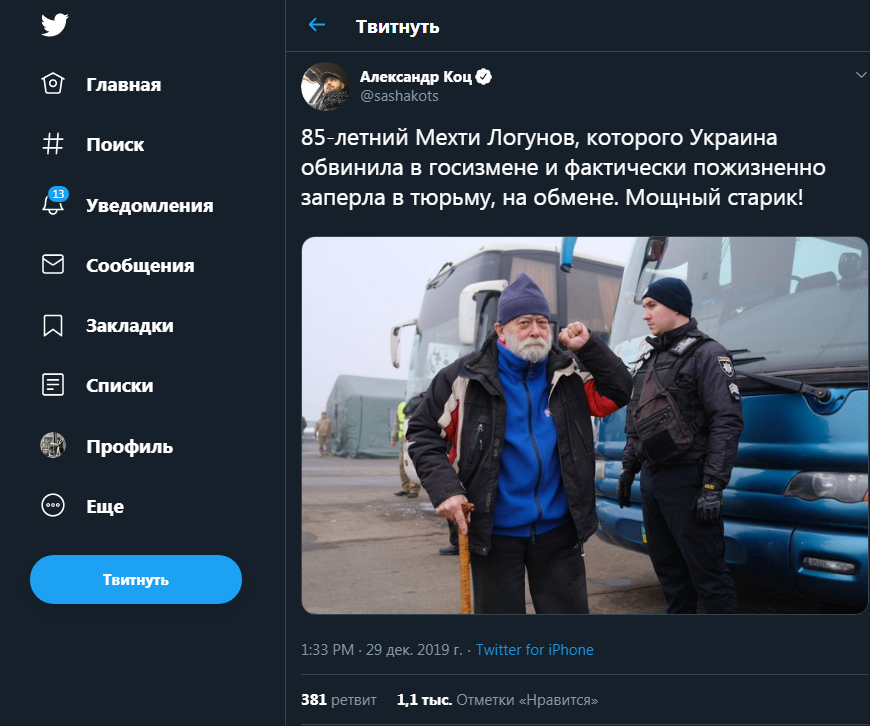Open the tweet's attached photo
This screenshot has height=726, width=870.
tap(584, 425)
